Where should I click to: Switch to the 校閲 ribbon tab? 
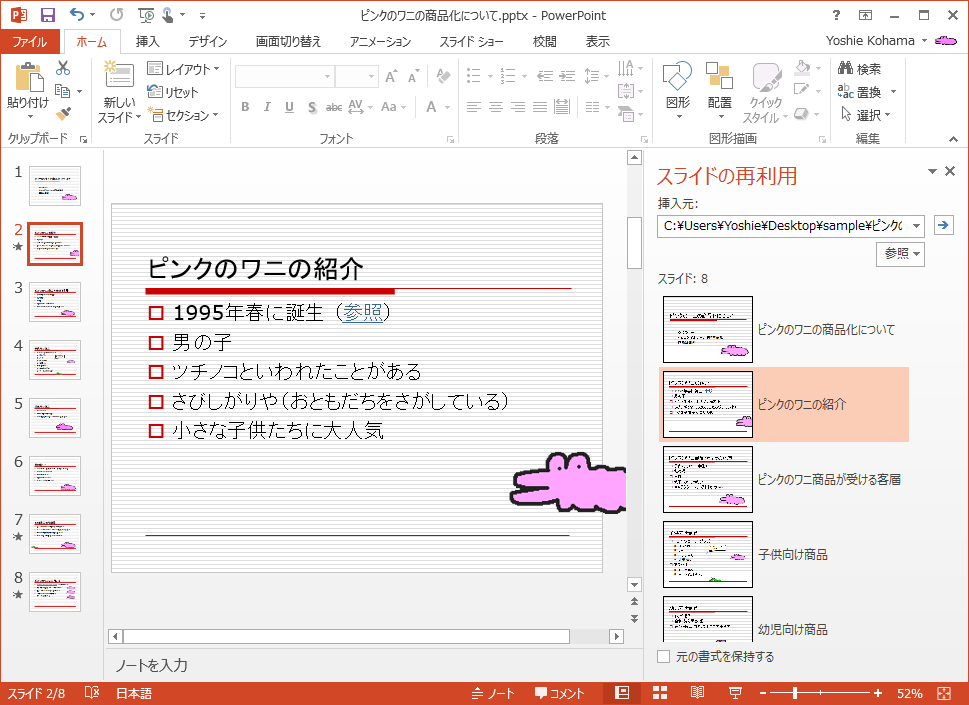544,41
